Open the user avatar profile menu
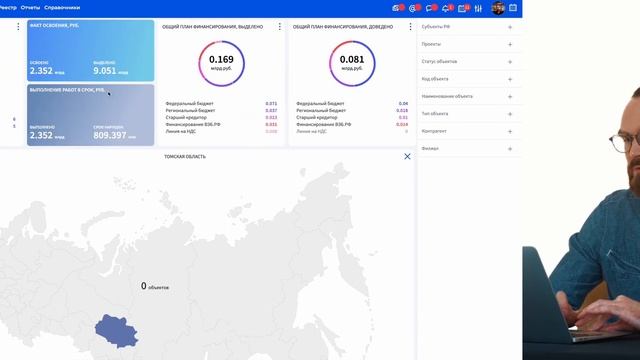 coord(498,8)
